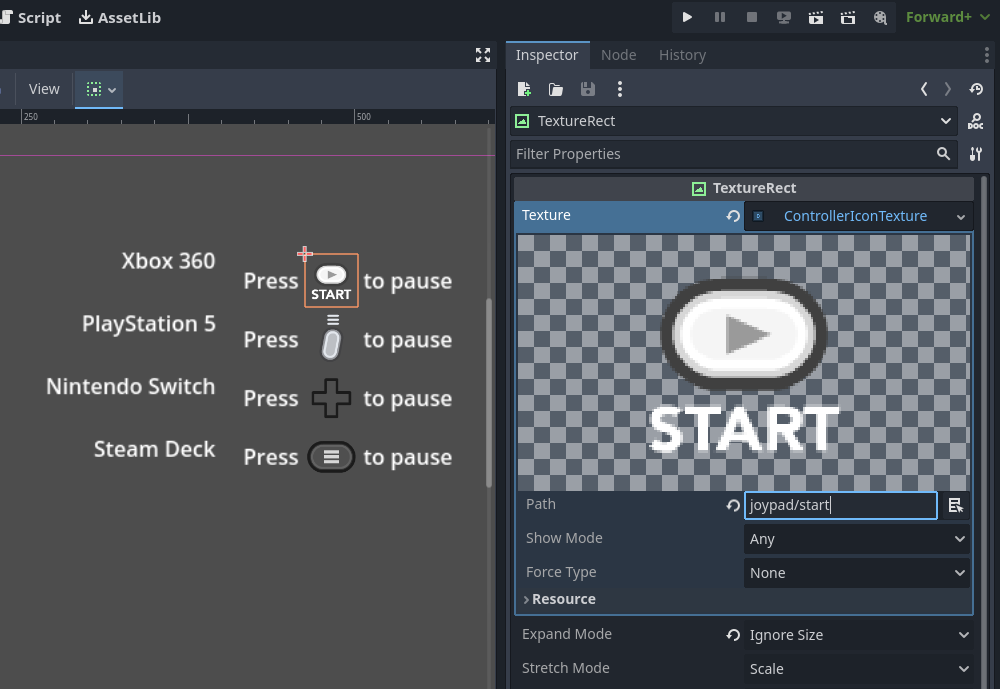Open the Force Type dropdown

[x=857, y=573]
